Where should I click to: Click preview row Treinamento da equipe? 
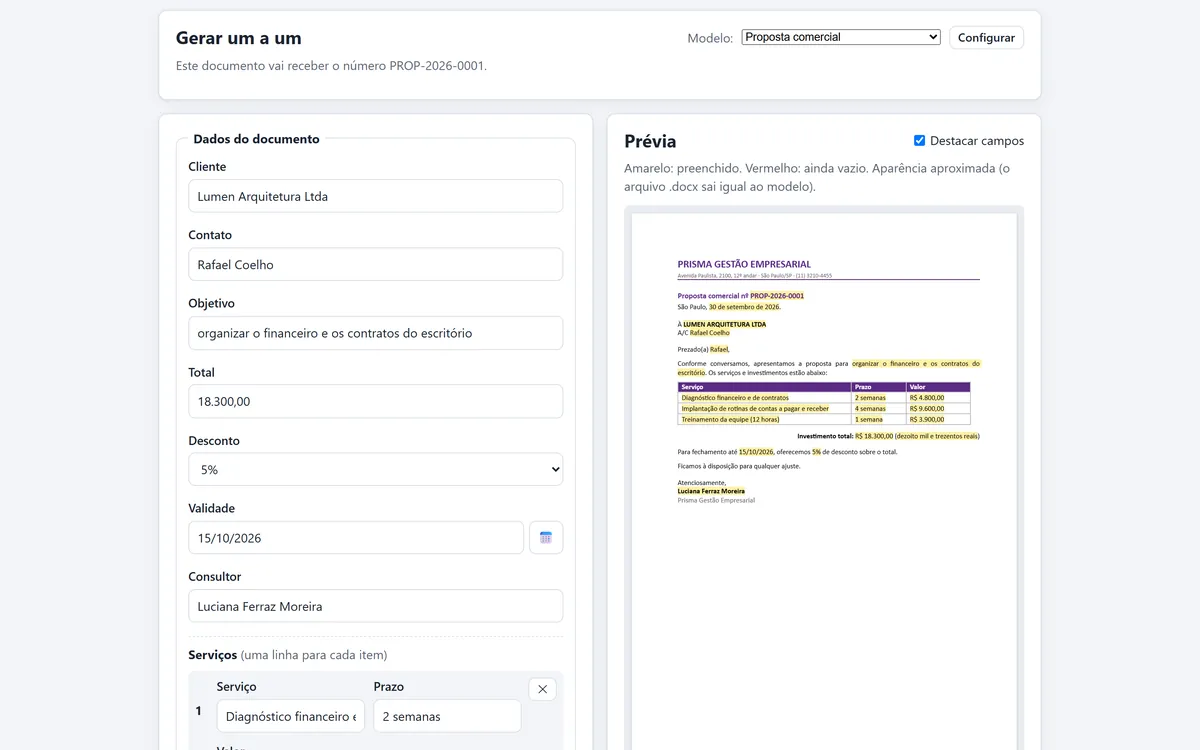coord(824,419)
